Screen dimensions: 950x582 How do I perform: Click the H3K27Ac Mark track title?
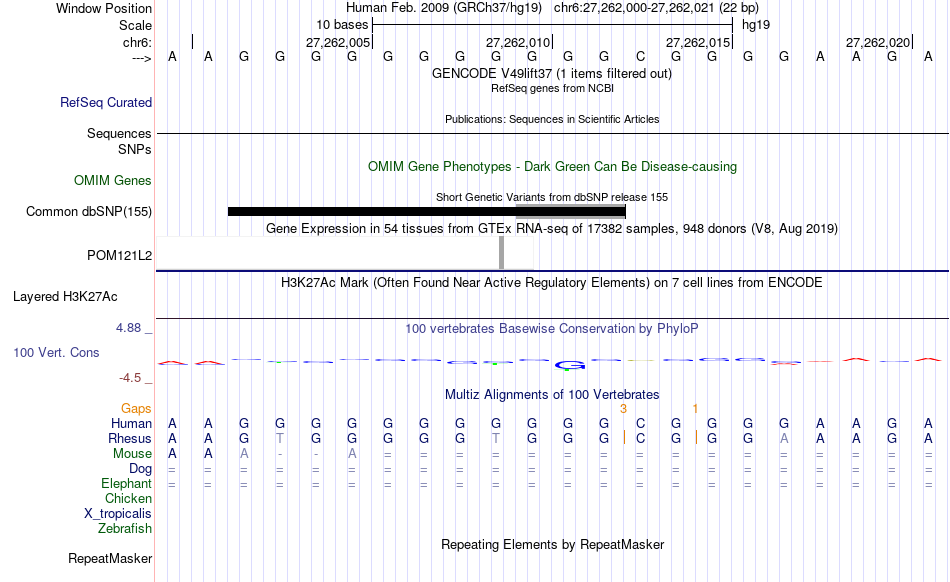click(552, 283)
